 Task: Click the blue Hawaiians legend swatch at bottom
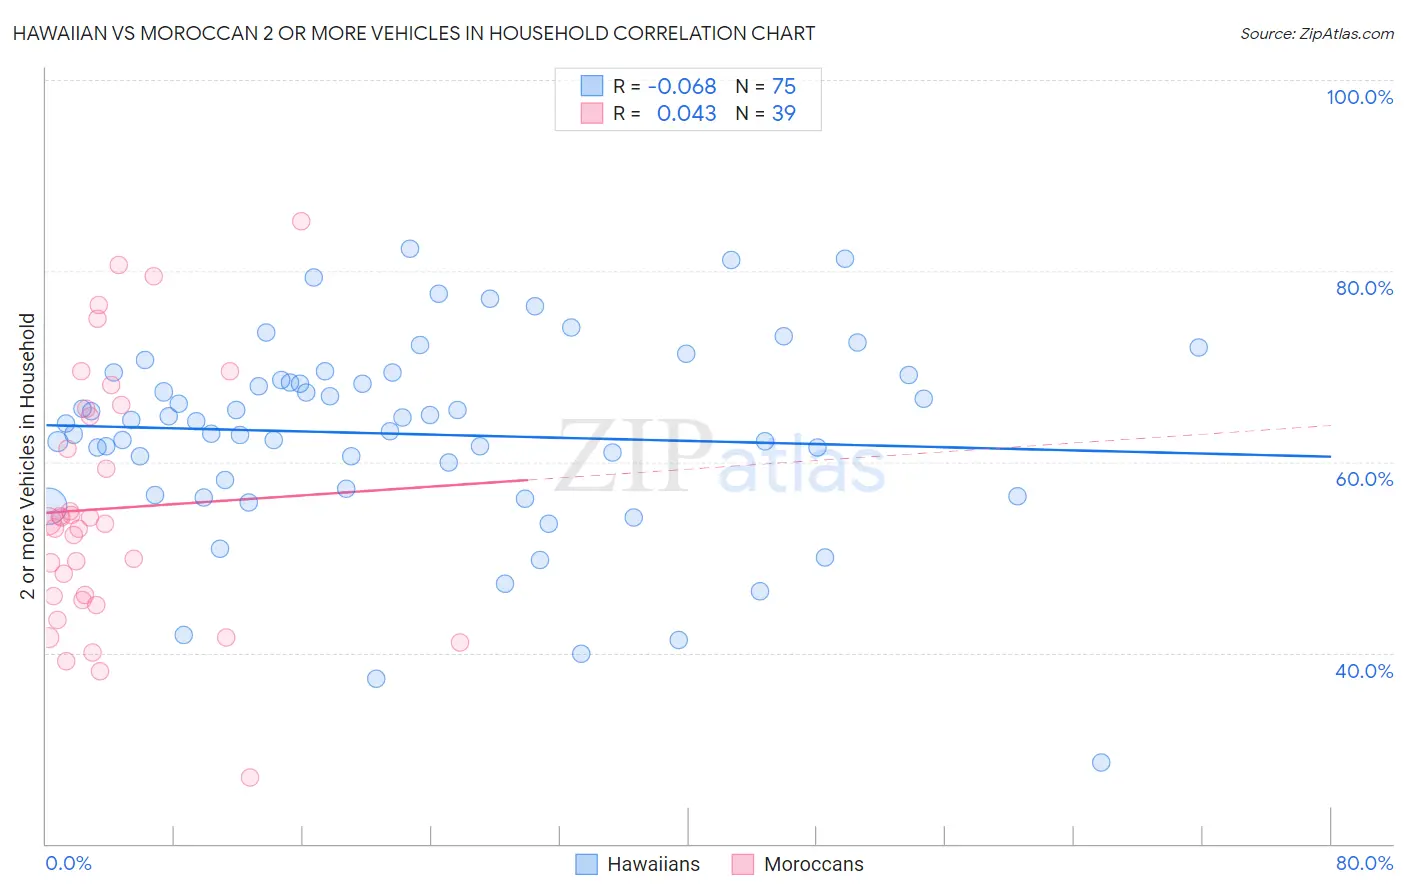(587, 864)
